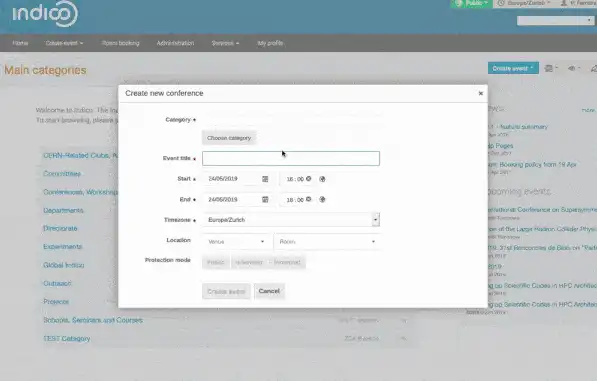Open the calendar view icon beside Create event
Screen dimensions: 597x381
[551, 69]
